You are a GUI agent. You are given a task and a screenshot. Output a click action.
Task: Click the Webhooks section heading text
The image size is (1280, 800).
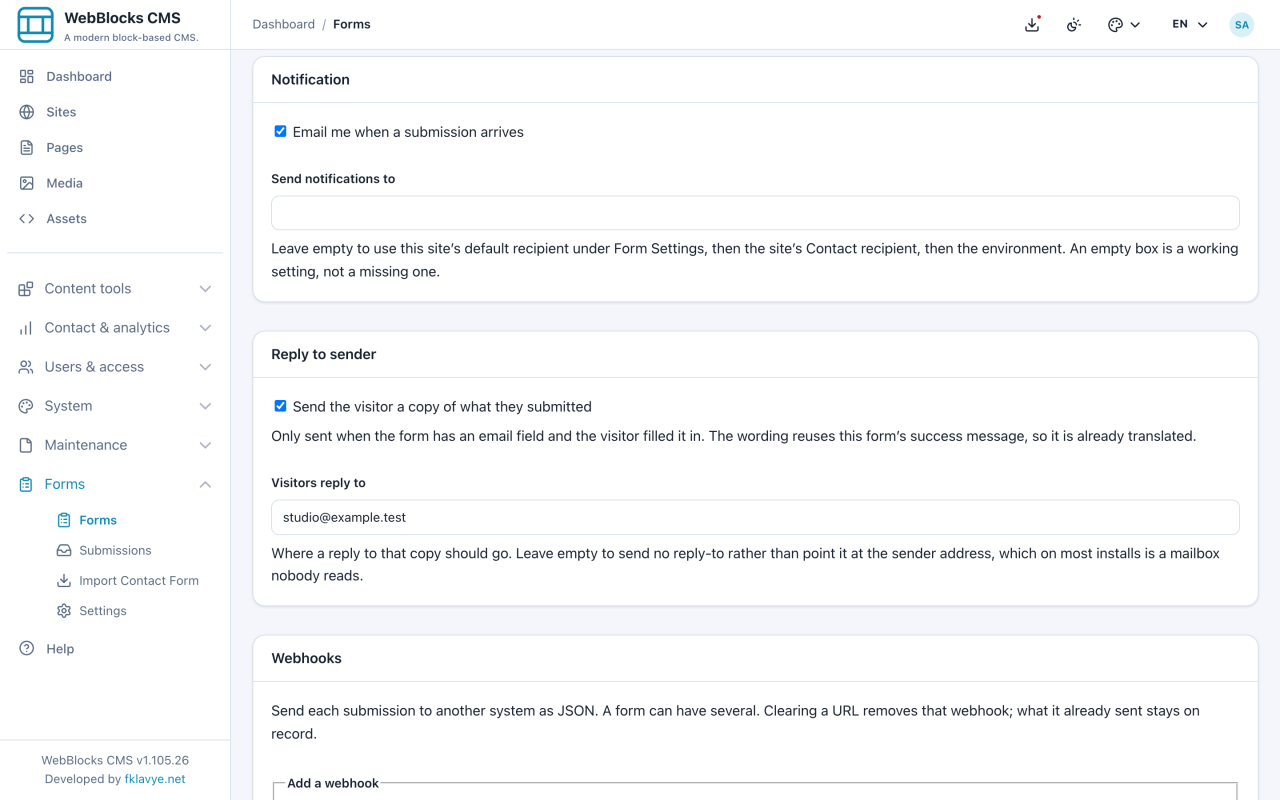(306, 658)
